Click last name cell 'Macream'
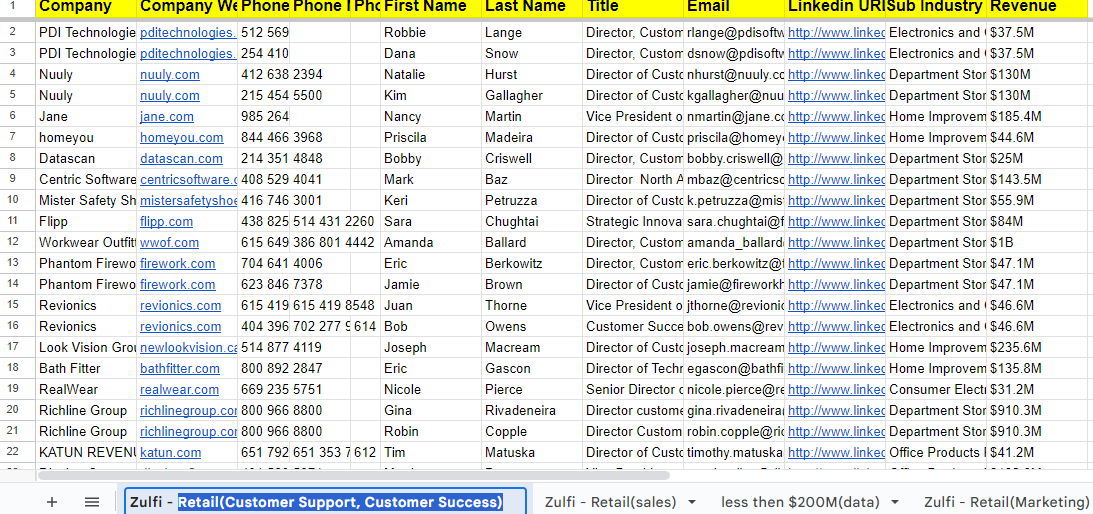This screenshot has width=1093, height=514. coord(532,347)
